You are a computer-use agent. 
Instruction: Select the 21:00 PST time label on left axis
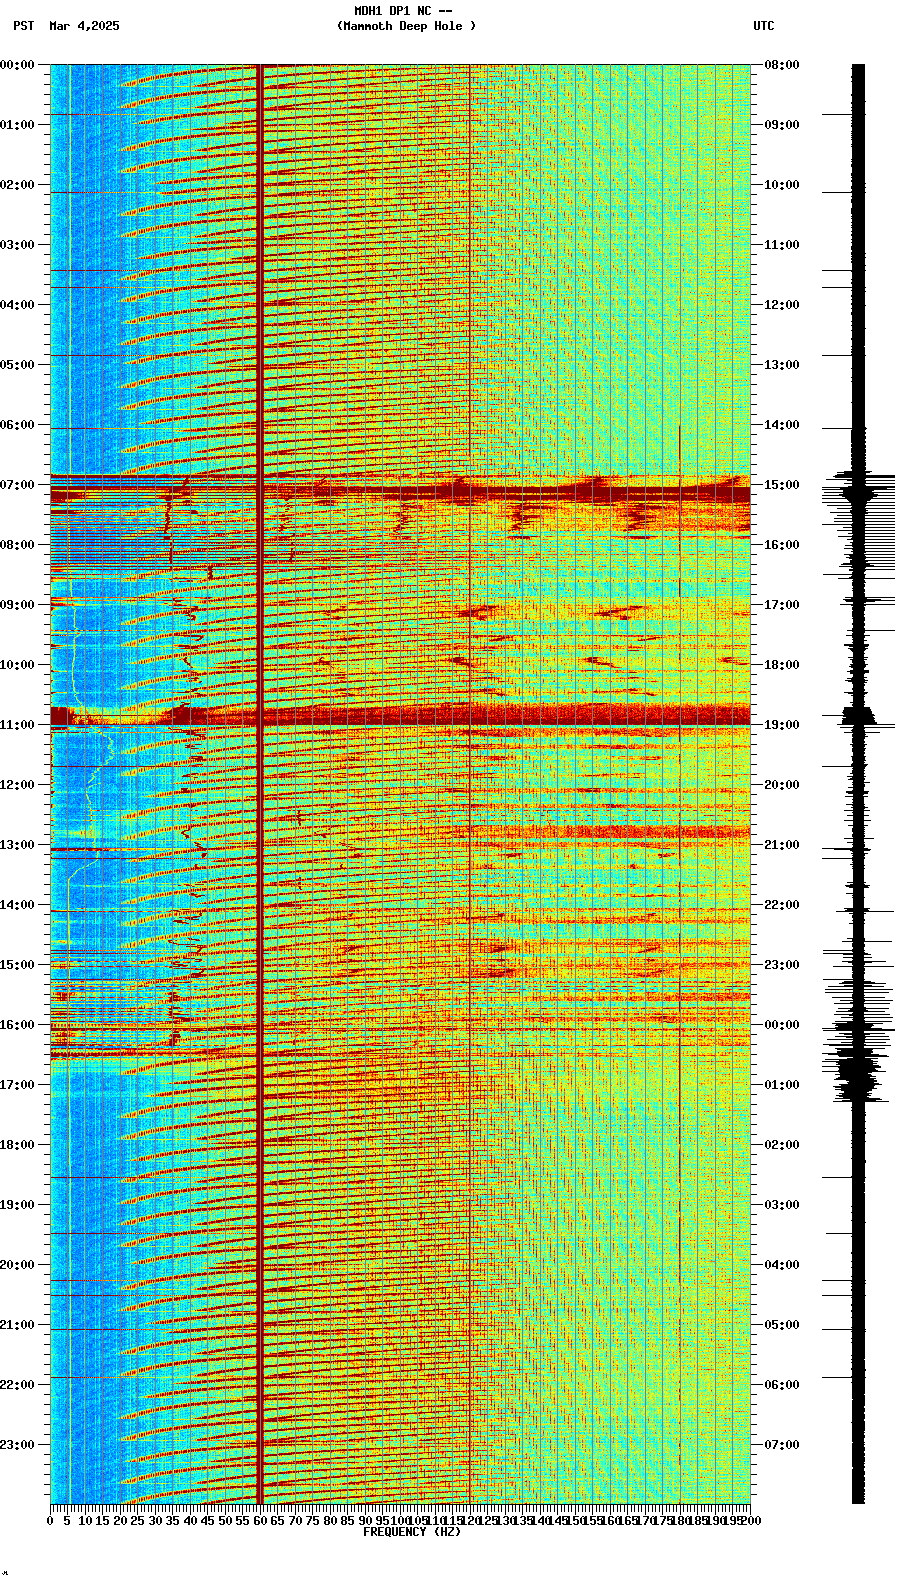tap(17, 1325)
